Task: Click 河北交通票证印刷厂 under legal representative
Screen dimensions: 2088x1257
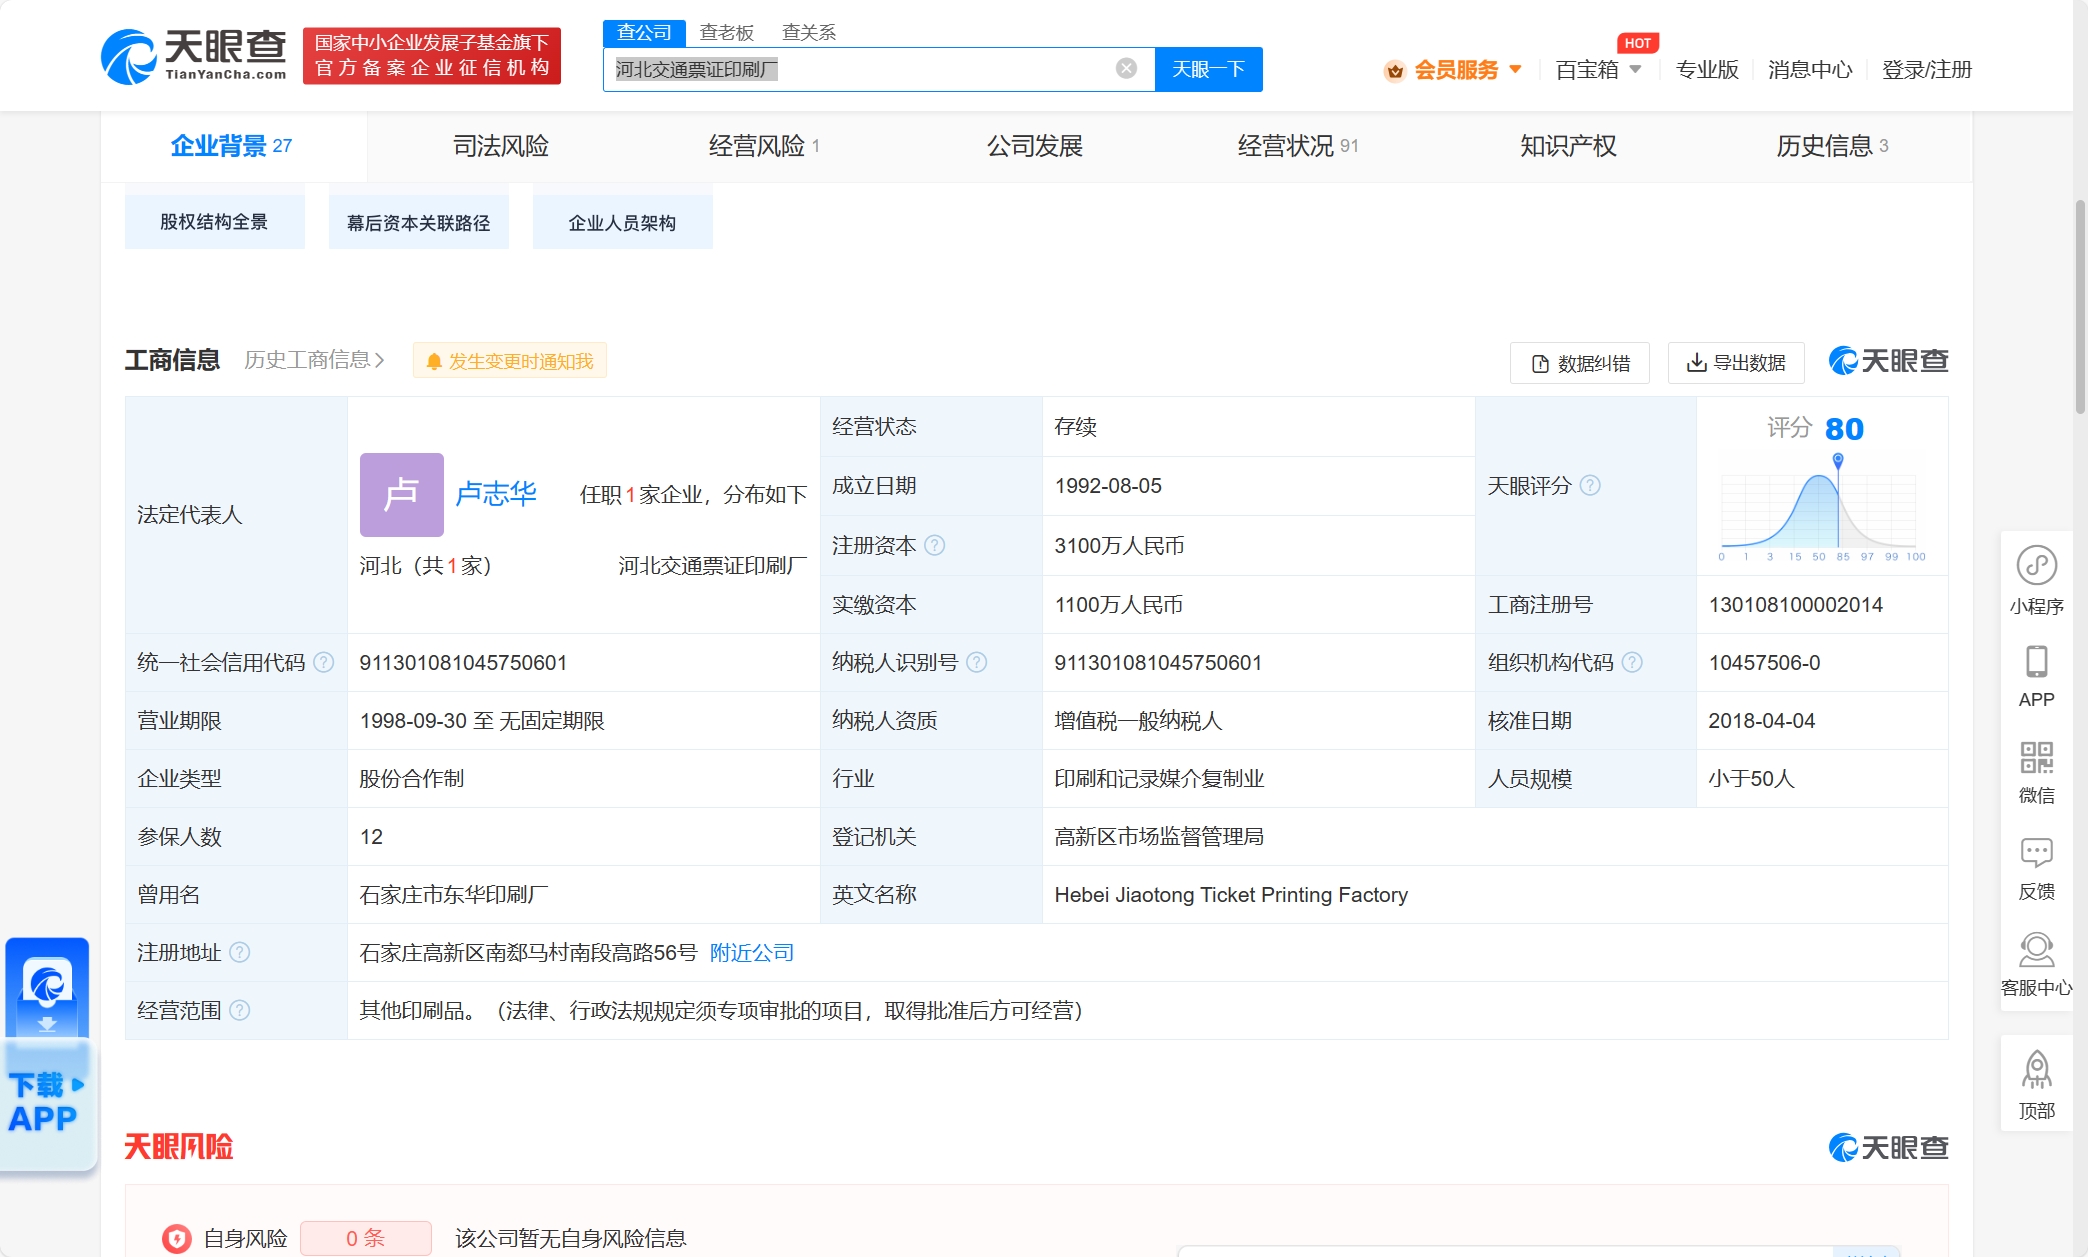Action: pos(712,566)
